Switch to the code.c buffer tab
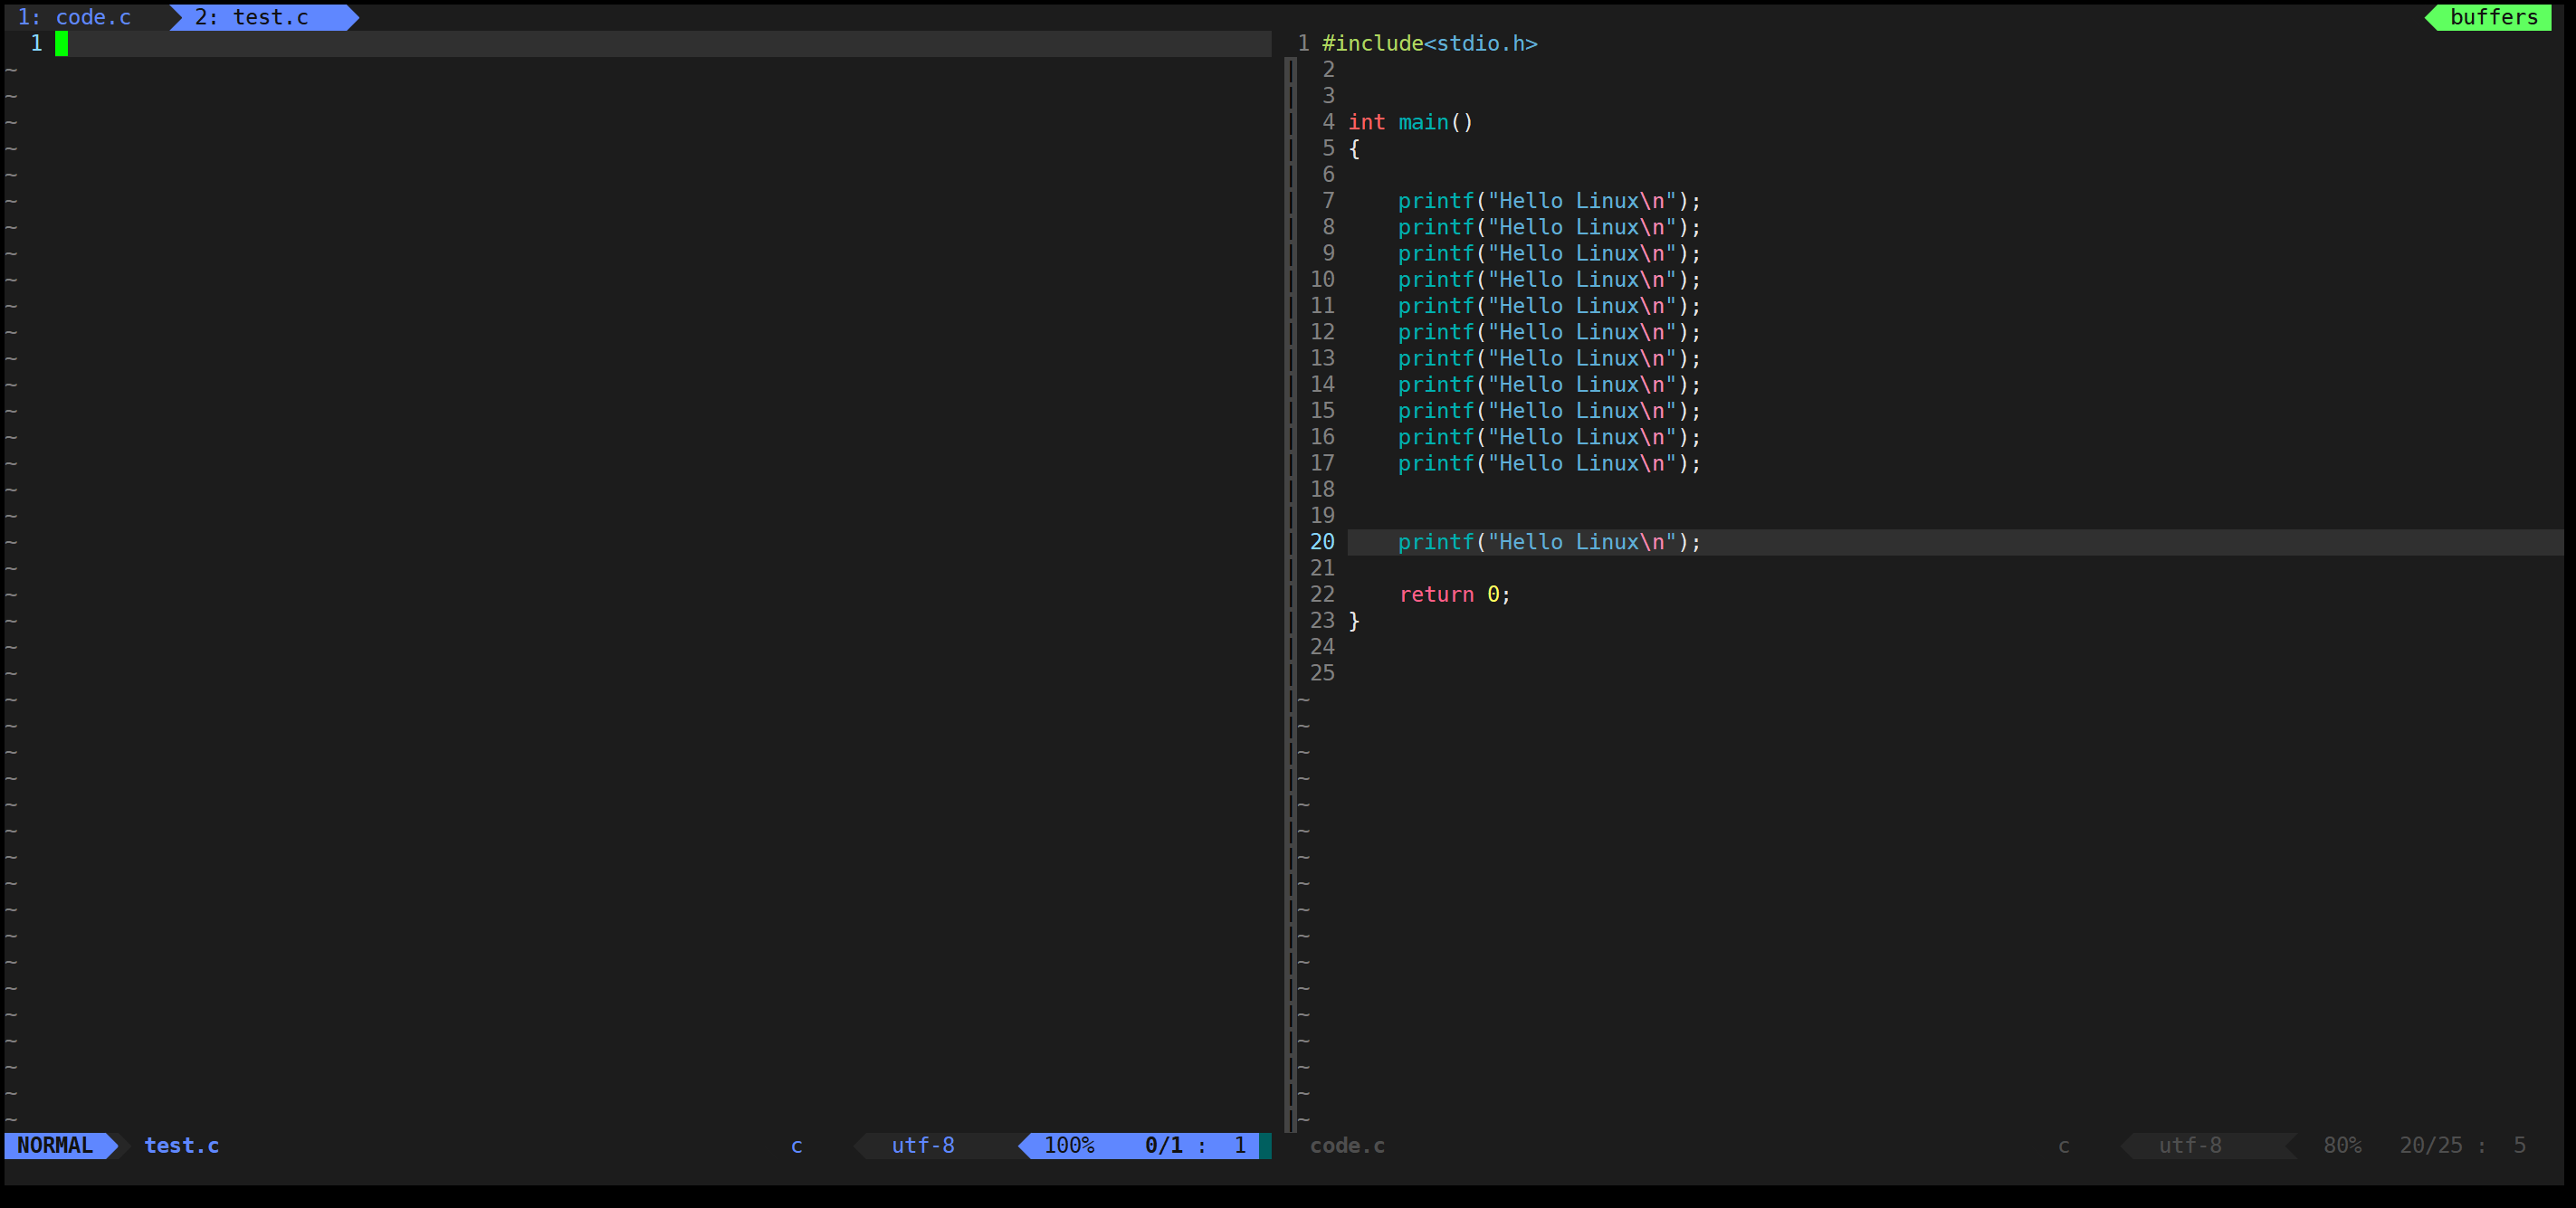Screen dimensions: 2576x1208 75,17
